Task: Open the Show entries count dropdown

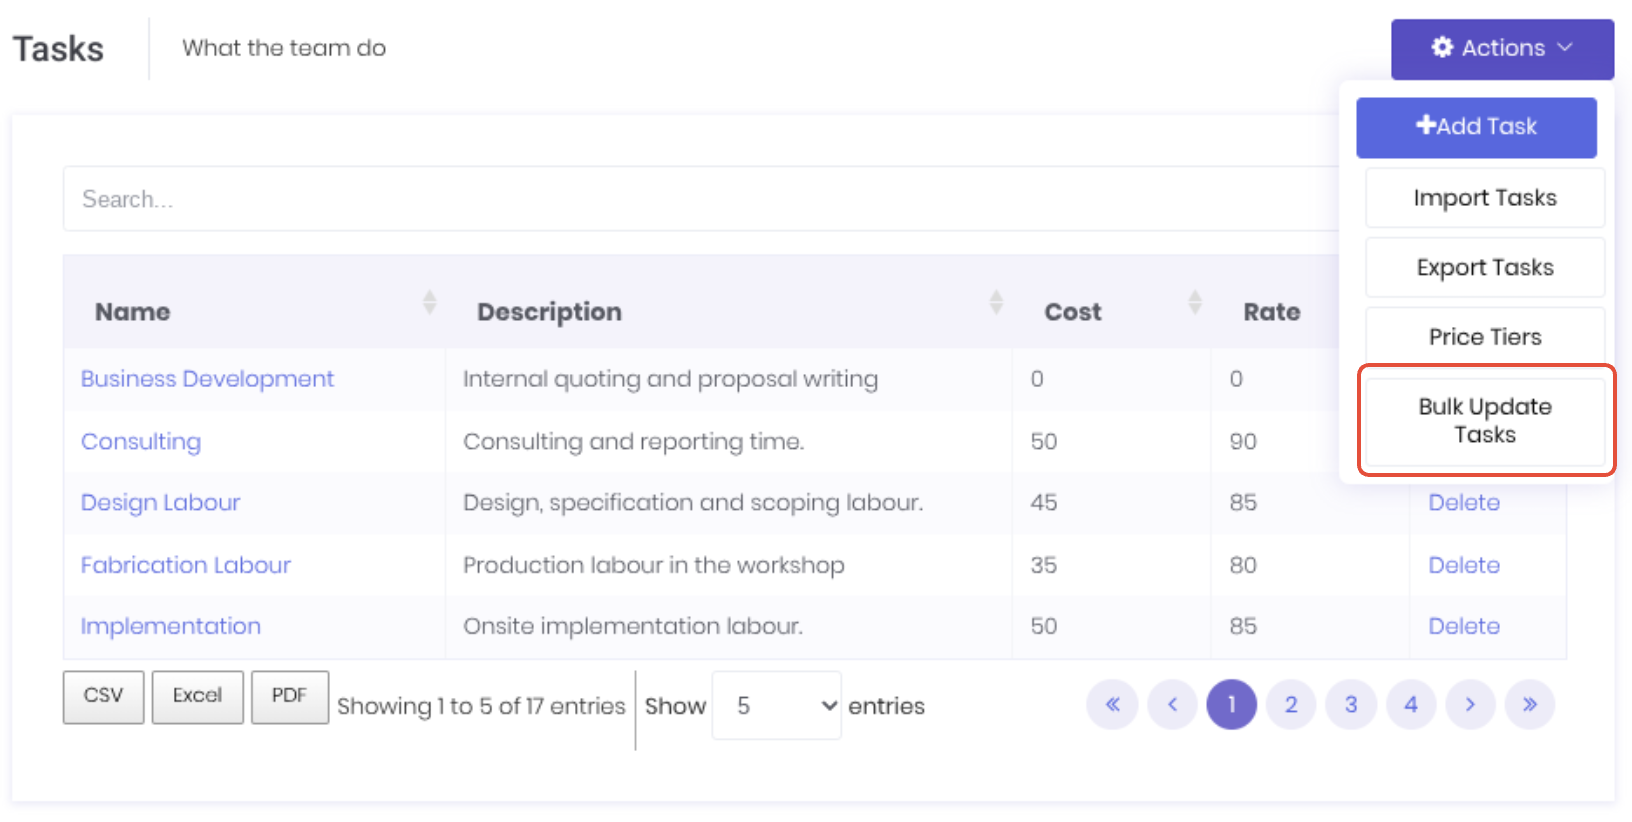Action: [776, 706]
